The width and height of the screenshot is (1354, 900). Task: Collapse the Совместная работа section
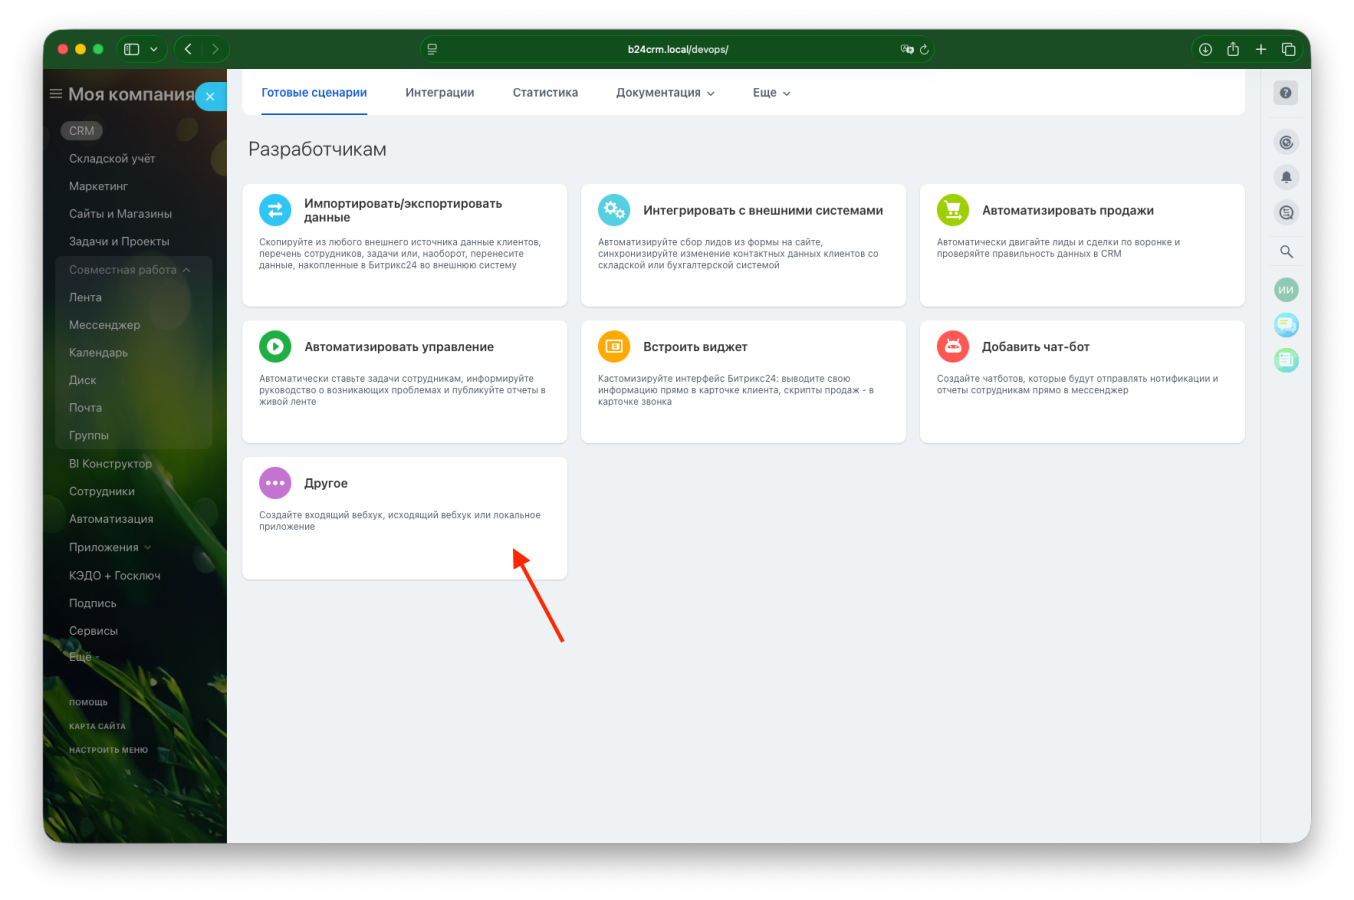[x=129, y=270]
